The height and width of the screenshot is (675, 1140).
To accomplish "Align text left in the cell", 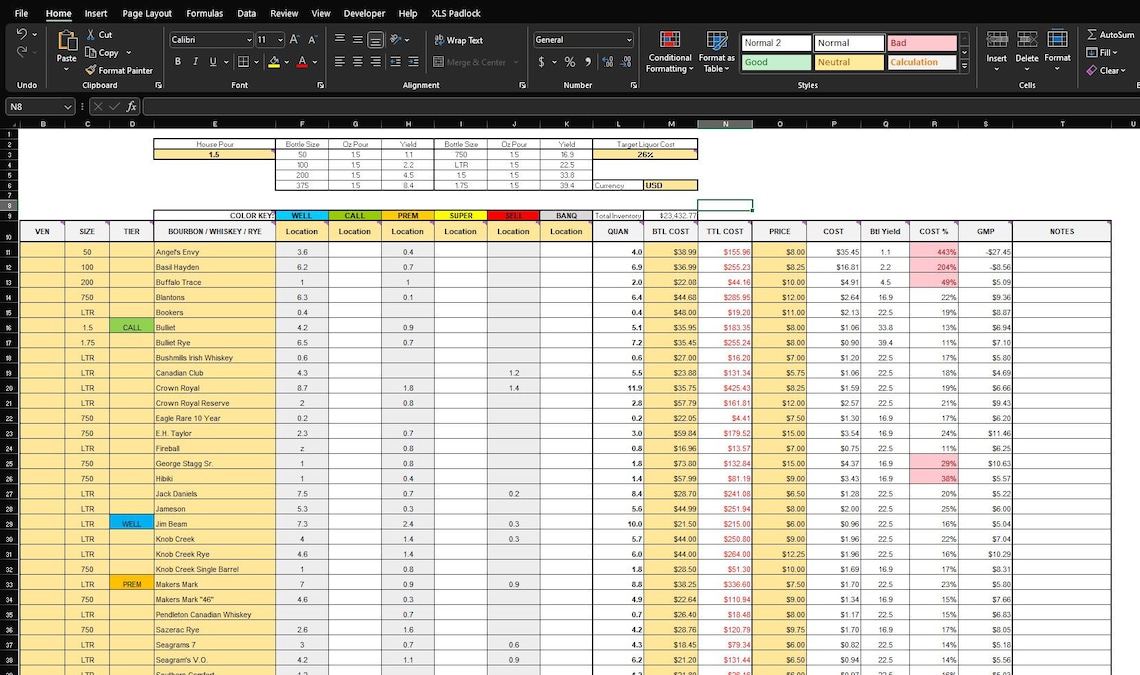I will coord(340,62).
